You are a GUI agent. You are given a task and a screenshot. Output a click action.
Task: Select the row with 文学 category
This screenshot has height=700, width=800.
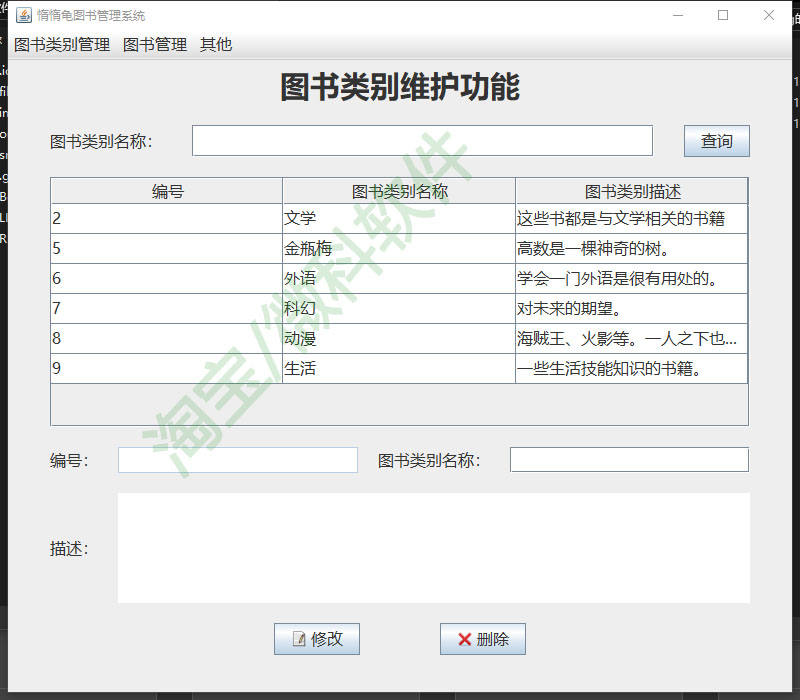click(399, 219)
